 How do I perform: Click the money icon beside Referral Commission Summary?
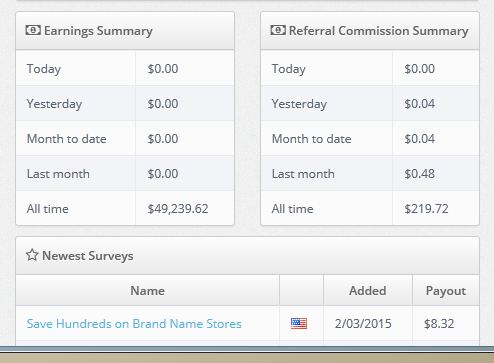click(x=278, y=30)
